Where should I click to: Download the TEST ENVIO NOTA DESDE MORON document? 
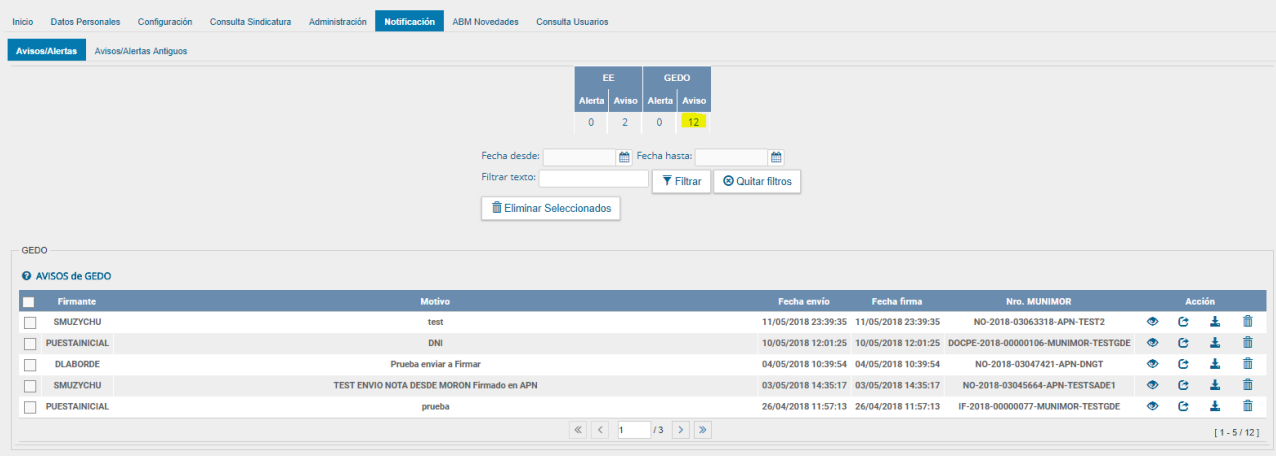(x=1215, y=385)
